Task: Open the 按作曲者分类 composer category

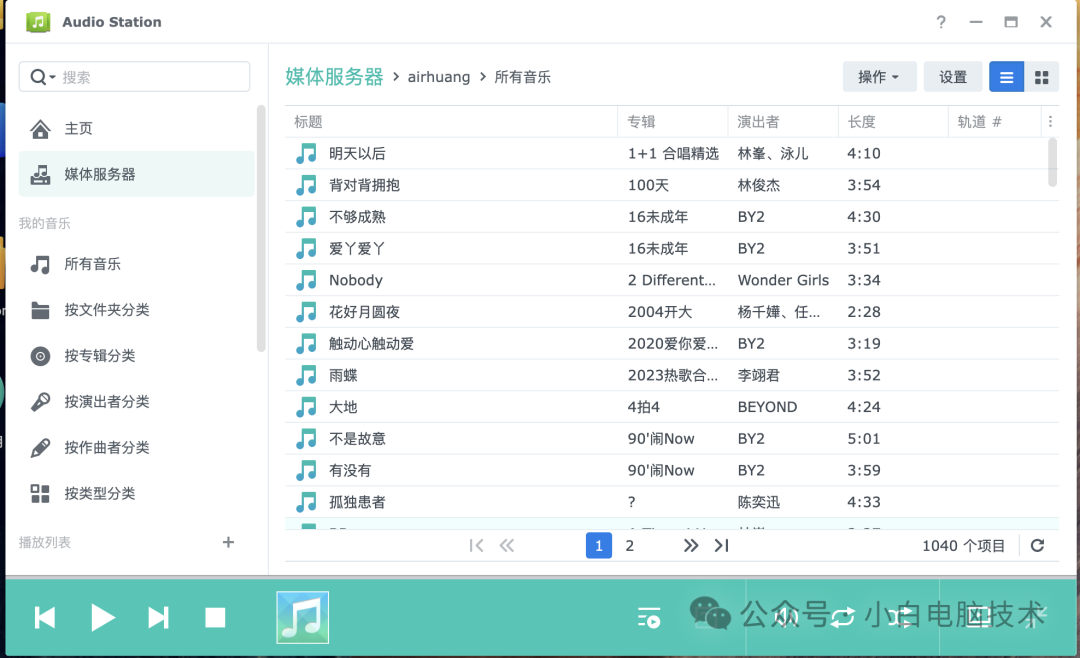Action: pyautogui.click(x=103, y=447)
